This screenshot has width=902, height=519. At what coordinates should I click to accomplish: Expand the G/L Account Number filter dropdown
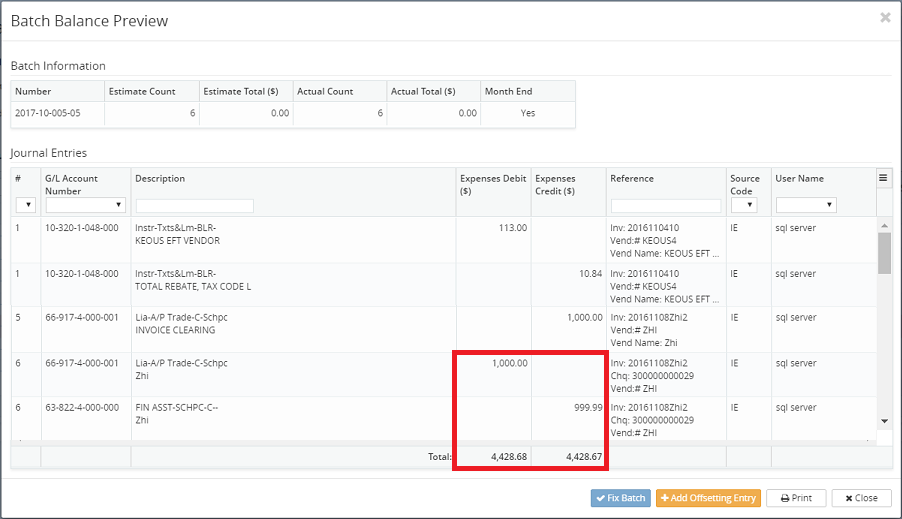86,205
